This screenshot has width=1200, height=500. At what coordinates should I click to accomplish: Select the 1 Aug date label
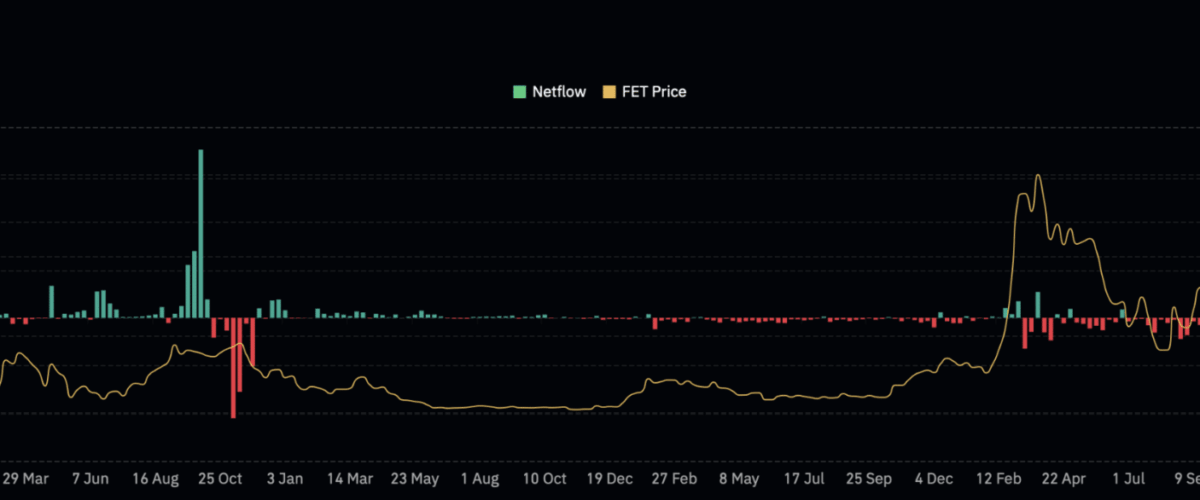[479, 478]
